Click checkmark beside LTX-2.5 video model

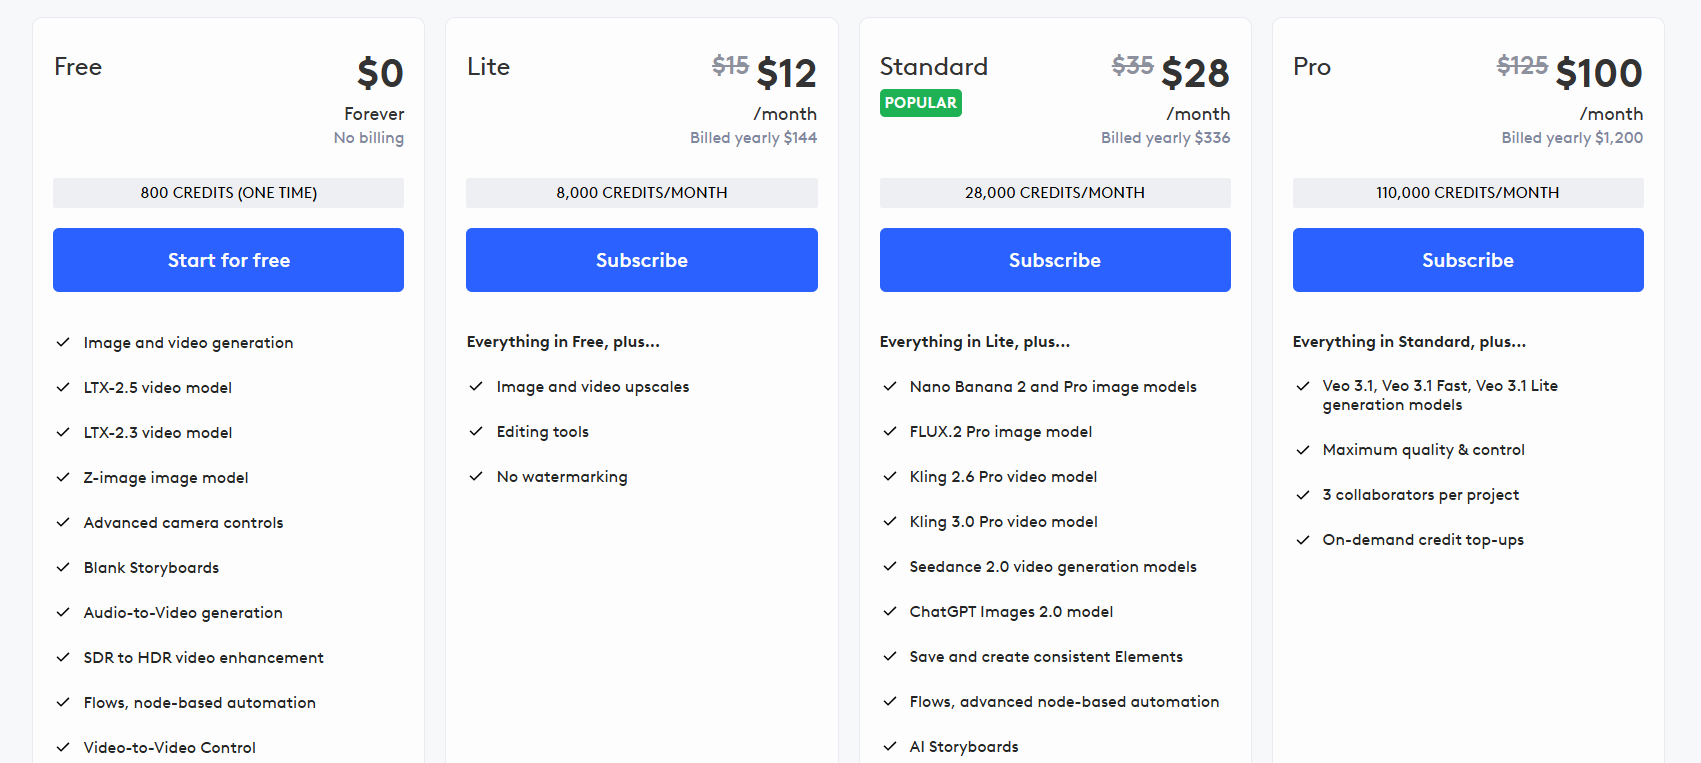[63, 387]
